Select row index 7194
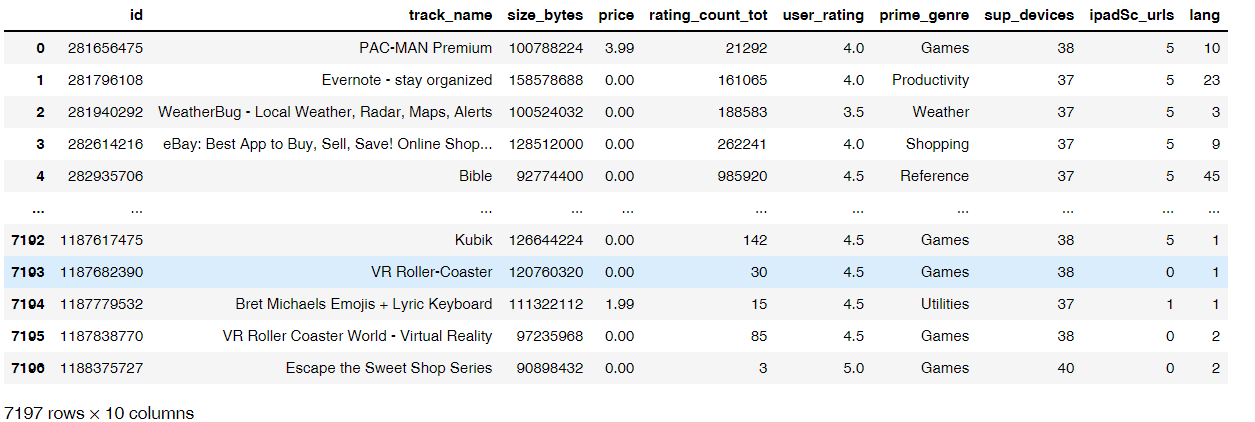1255x422 pixels. pyautogui.click(x=27, y=304)
